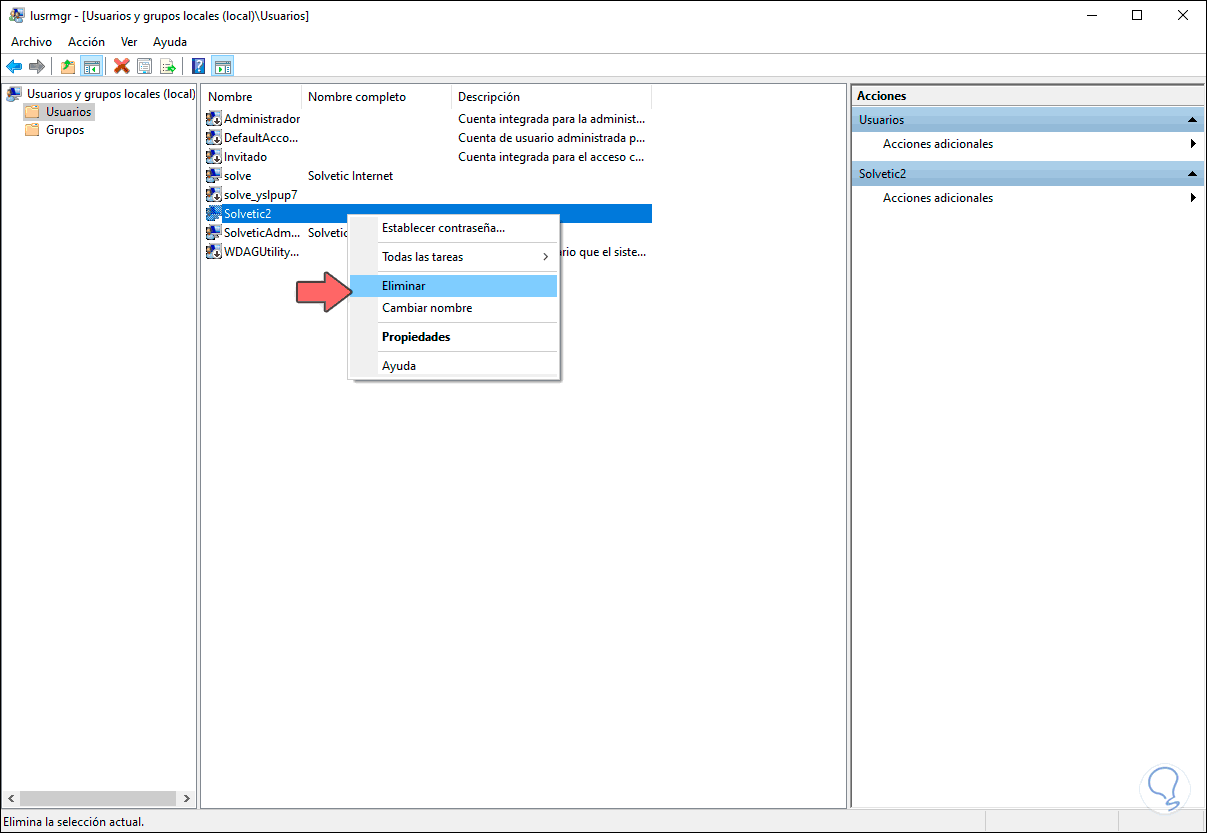Select the solve_yslpup7 user name
Image resolution: width=1207 pixels, height=833 pixels.
[260, 195]
